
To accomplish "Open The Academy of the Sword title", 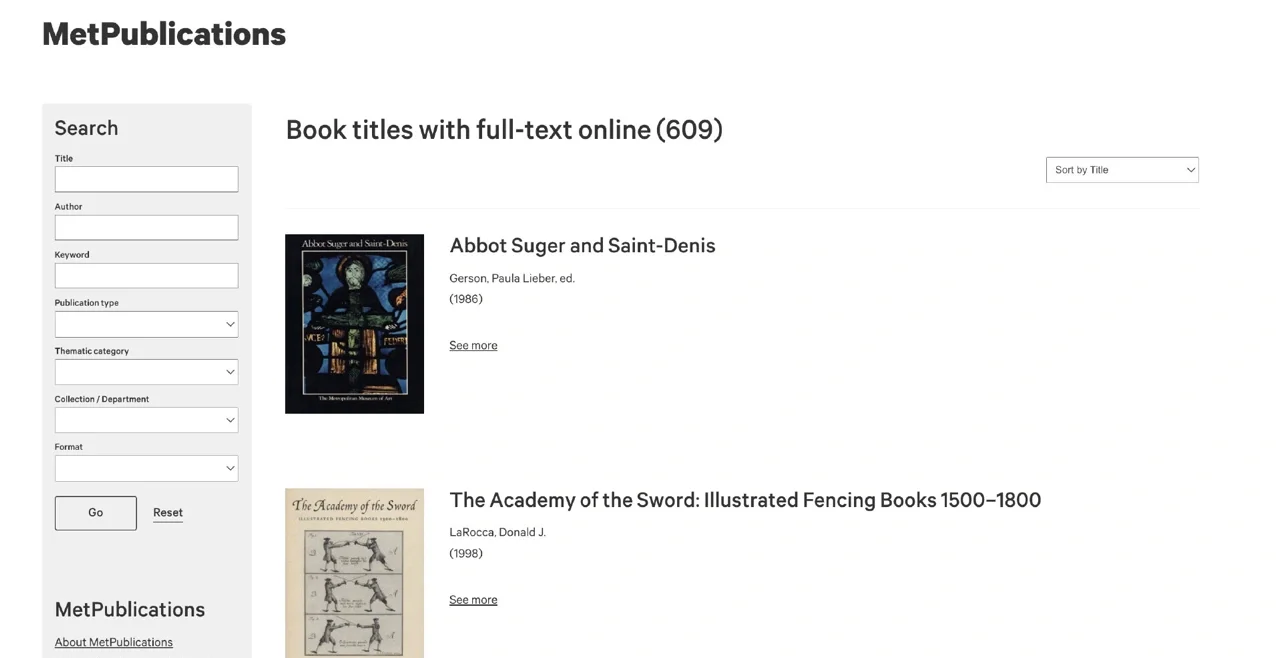I will 745,500.
